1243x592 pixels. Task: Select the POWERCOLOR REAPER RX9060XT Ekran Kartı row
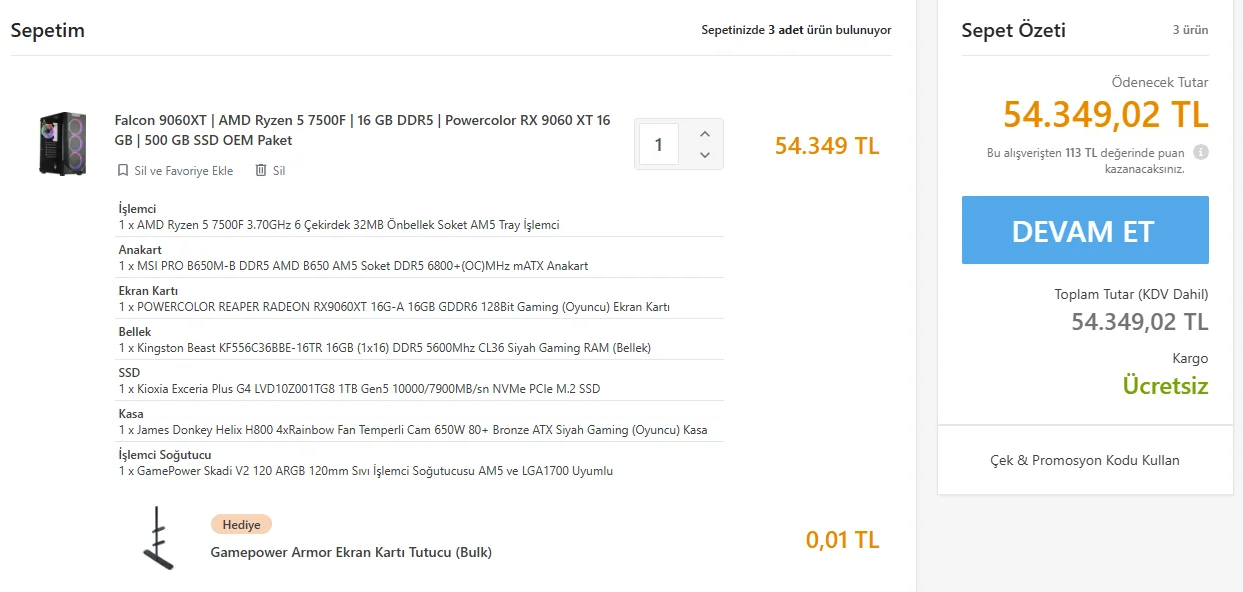[420, 299]
